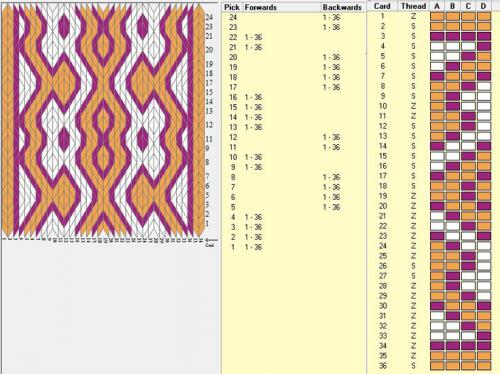The width and height of the screenshot is (500, 374).
Task: Toggle threading direction of card 1
Action: (413, 16)
